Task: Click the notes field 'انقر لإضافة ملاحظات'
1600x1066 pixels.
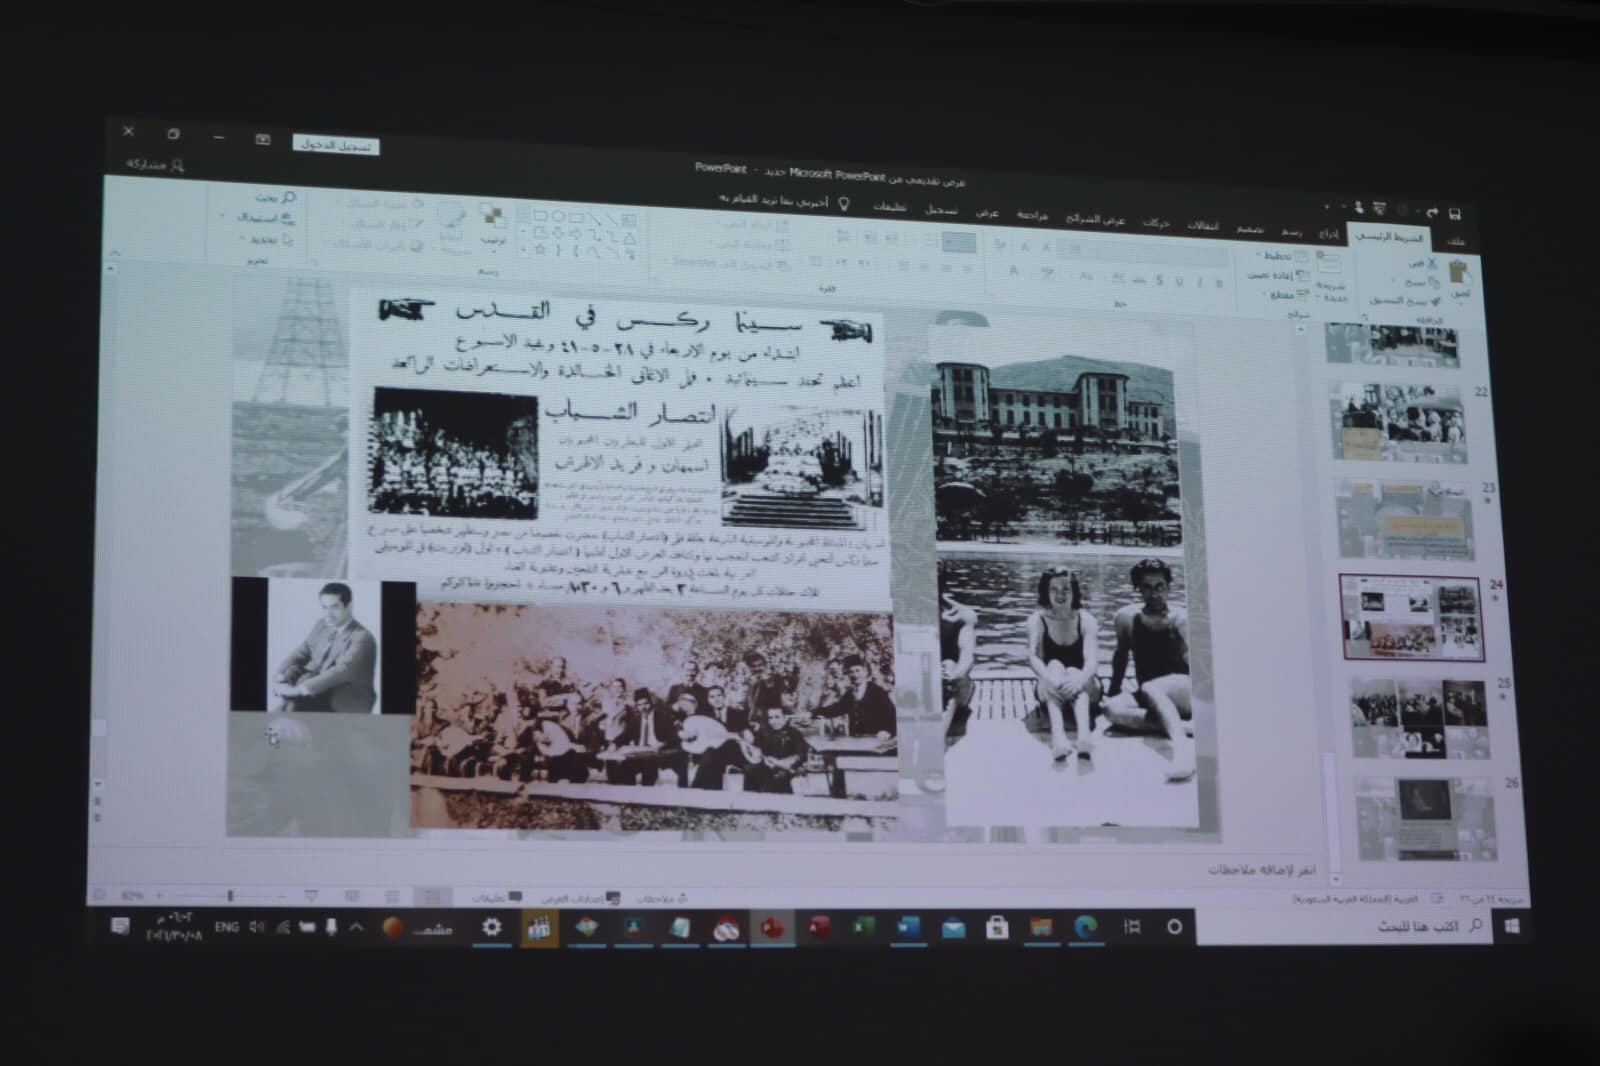Action: click(1261, 870)
